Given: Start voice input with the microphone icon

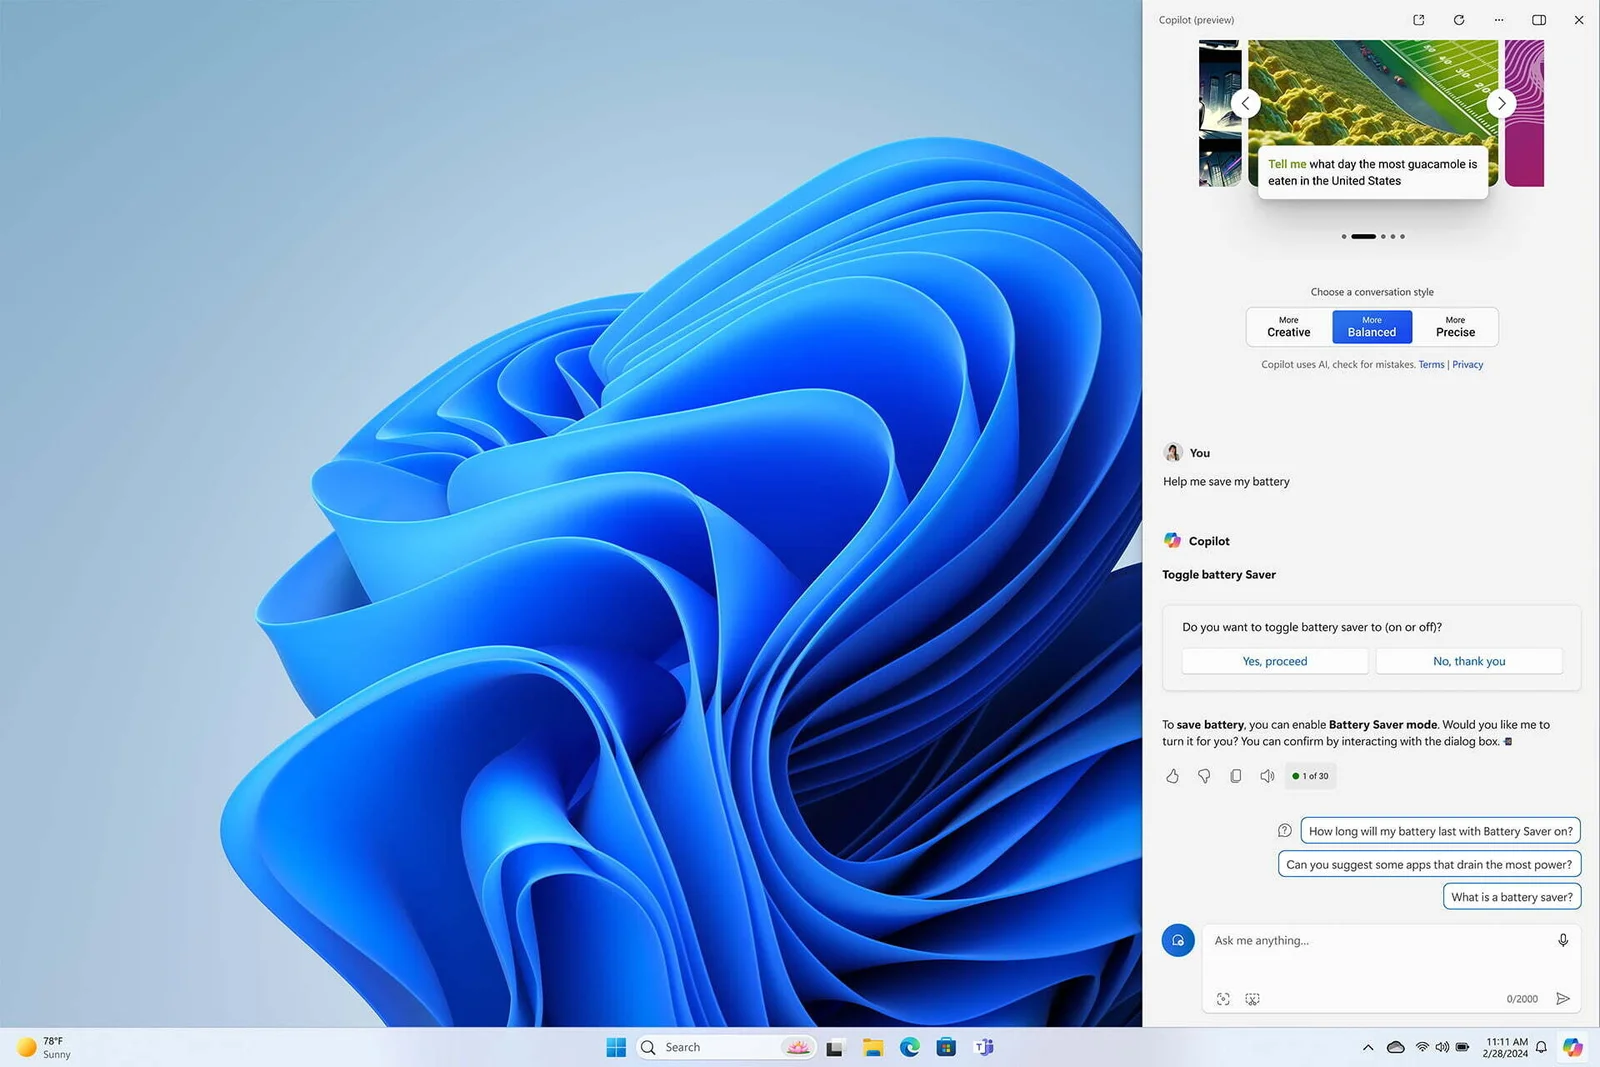Looking at the screenshot, I should (x=1563, y=940).
